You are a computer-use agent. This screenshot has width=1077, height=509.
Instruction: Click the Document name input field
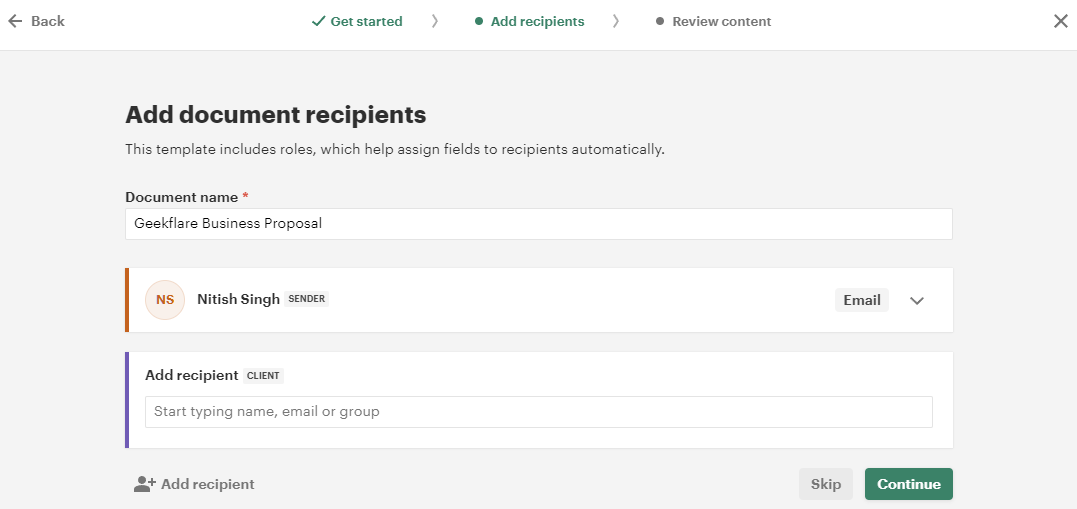point(538,224)
